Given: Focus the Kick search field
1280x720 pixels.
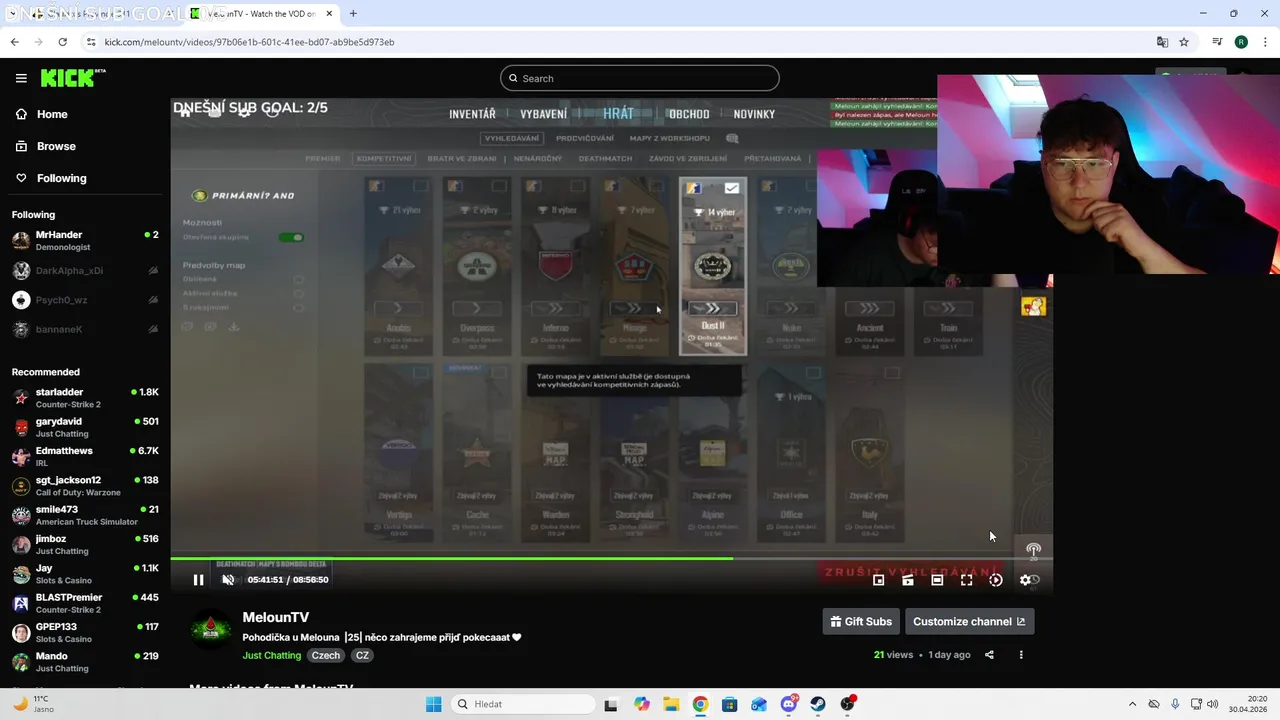Looking at the screenshot, I should (640, 78).
